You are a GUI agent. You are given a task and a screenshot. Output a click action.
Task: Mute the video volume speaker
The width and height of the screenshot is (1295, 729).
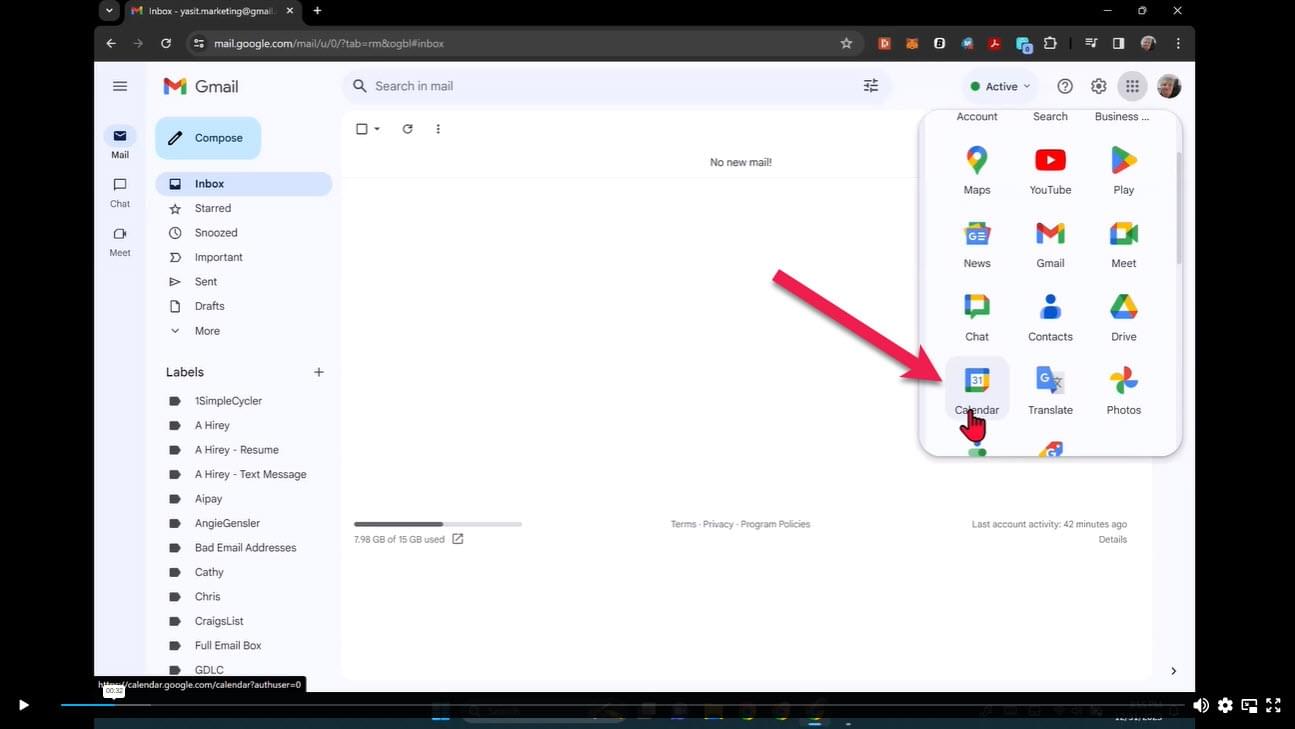[1200, 705]
